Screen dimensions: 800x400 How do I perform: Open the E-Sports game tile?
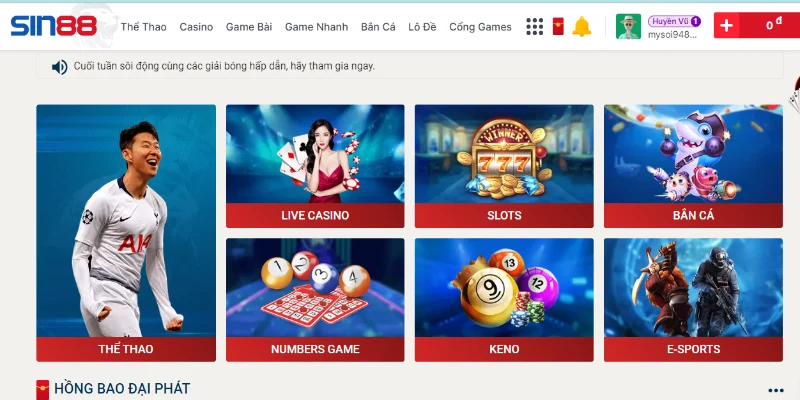point(693,300)
